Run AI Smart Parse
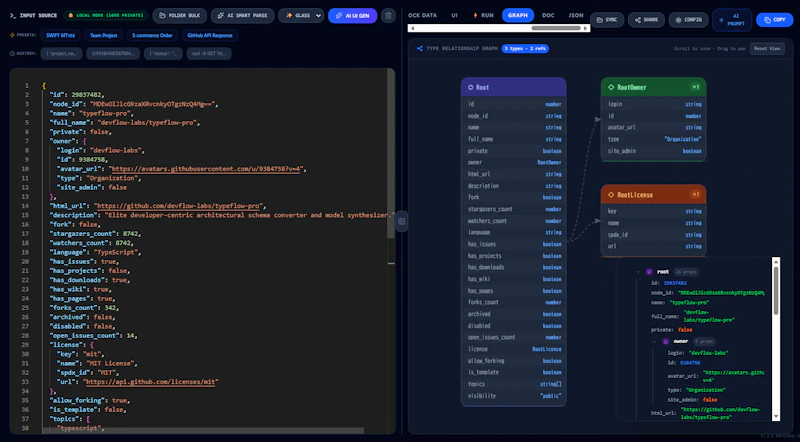This screenshot has height=442, width=800. point(242,16)
